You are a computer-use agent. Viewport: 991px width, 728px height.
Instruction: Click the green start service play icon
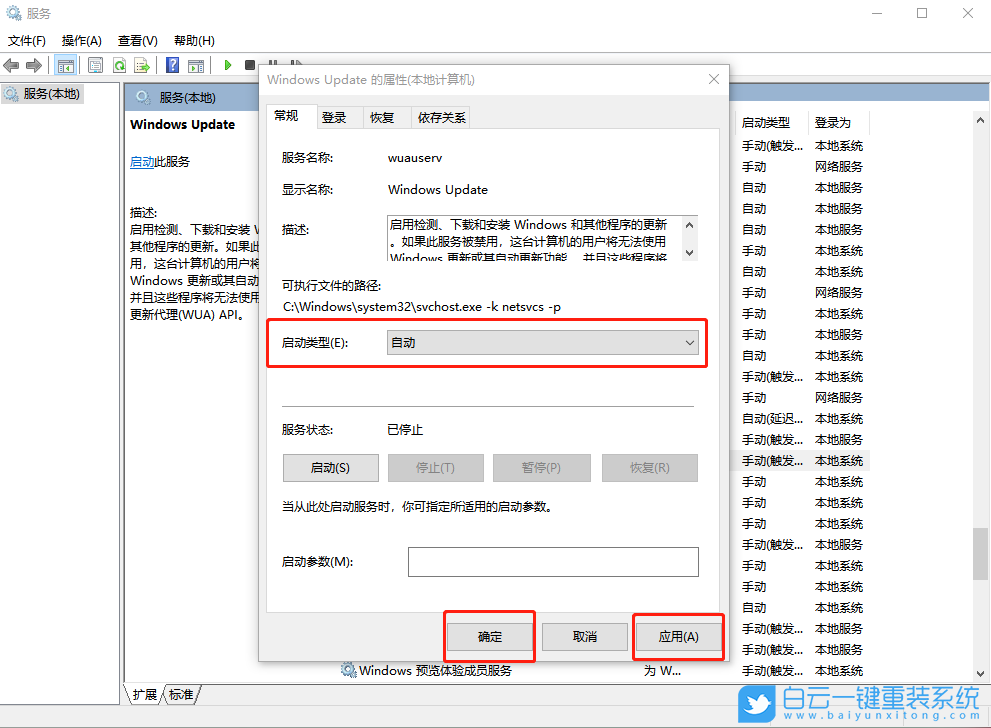click(x=228, y=64)
